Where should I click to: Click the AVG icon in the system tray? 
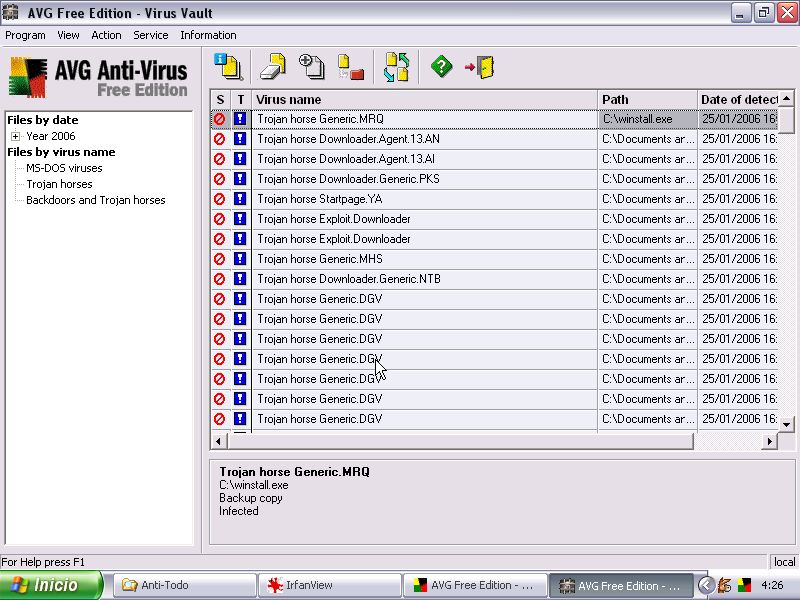(746, 585)
